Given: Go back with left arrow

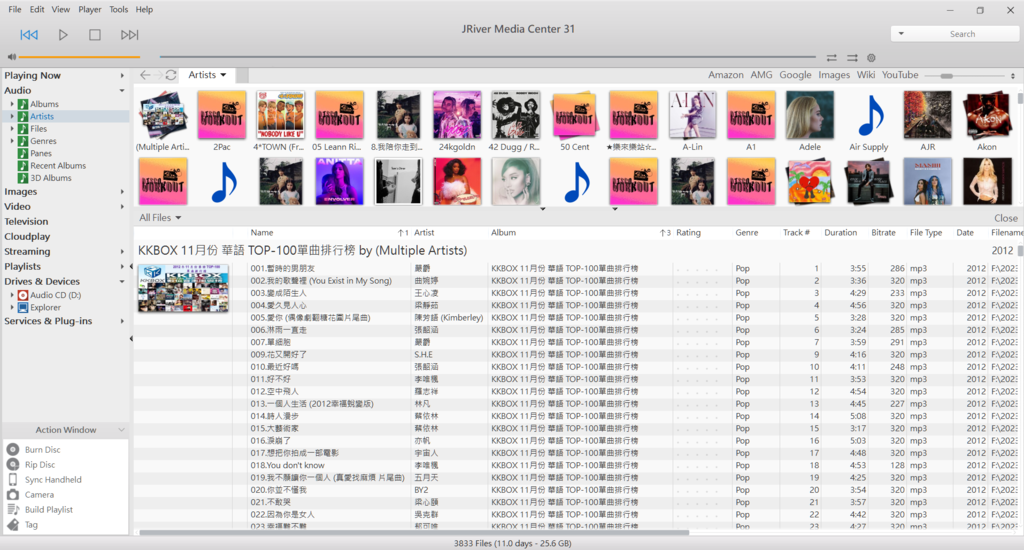Looking at the screenshot, I should [x=145, y=75].
